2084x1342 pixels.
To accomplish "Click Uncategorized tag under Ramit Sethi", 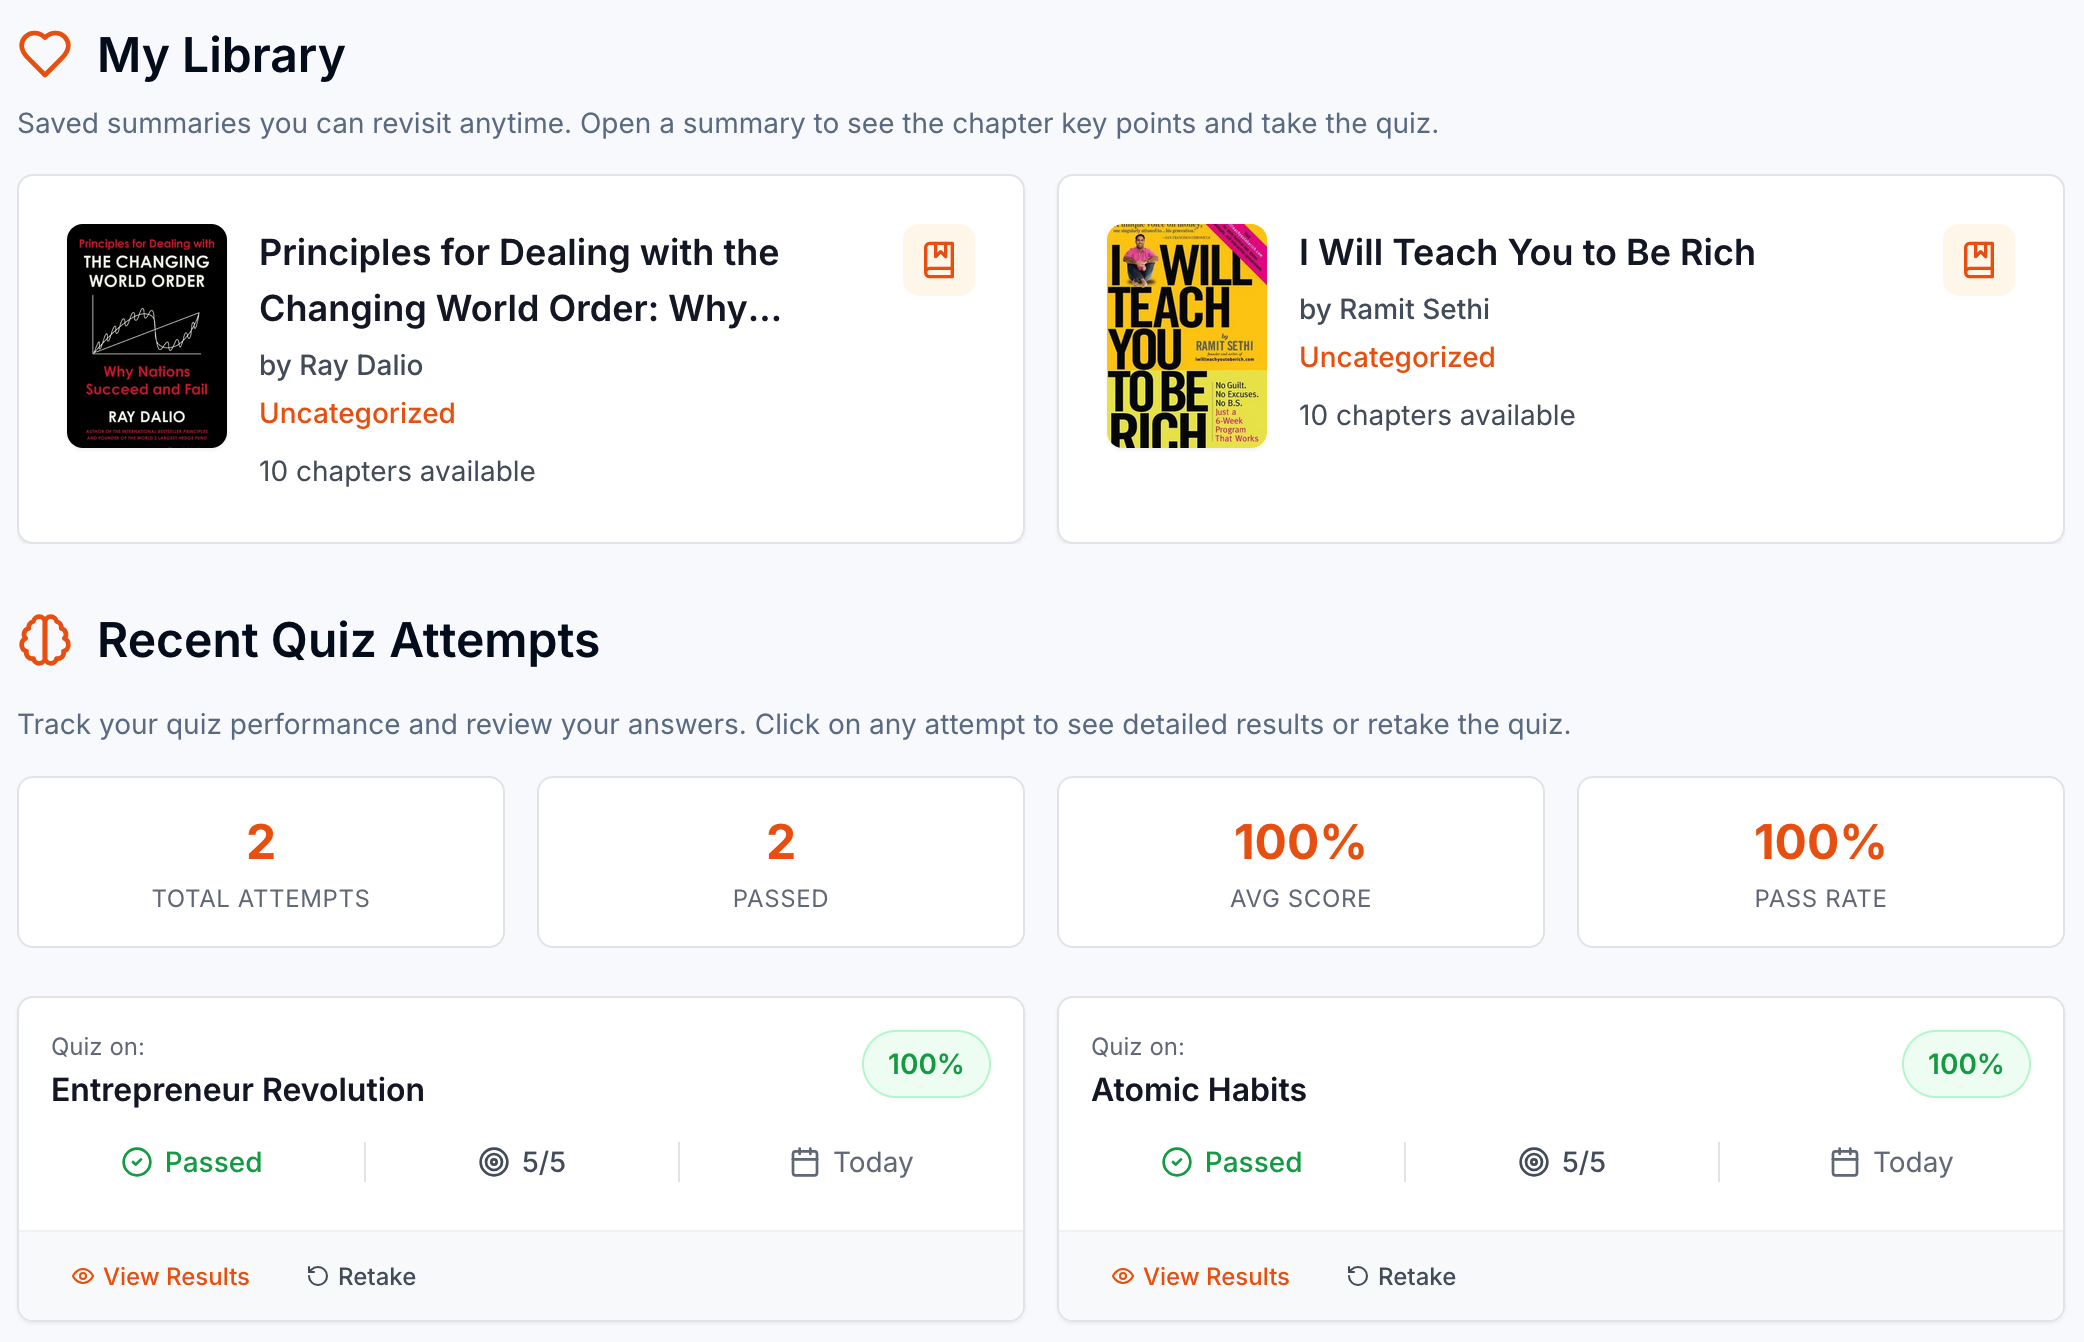I will pos(1396,357).
